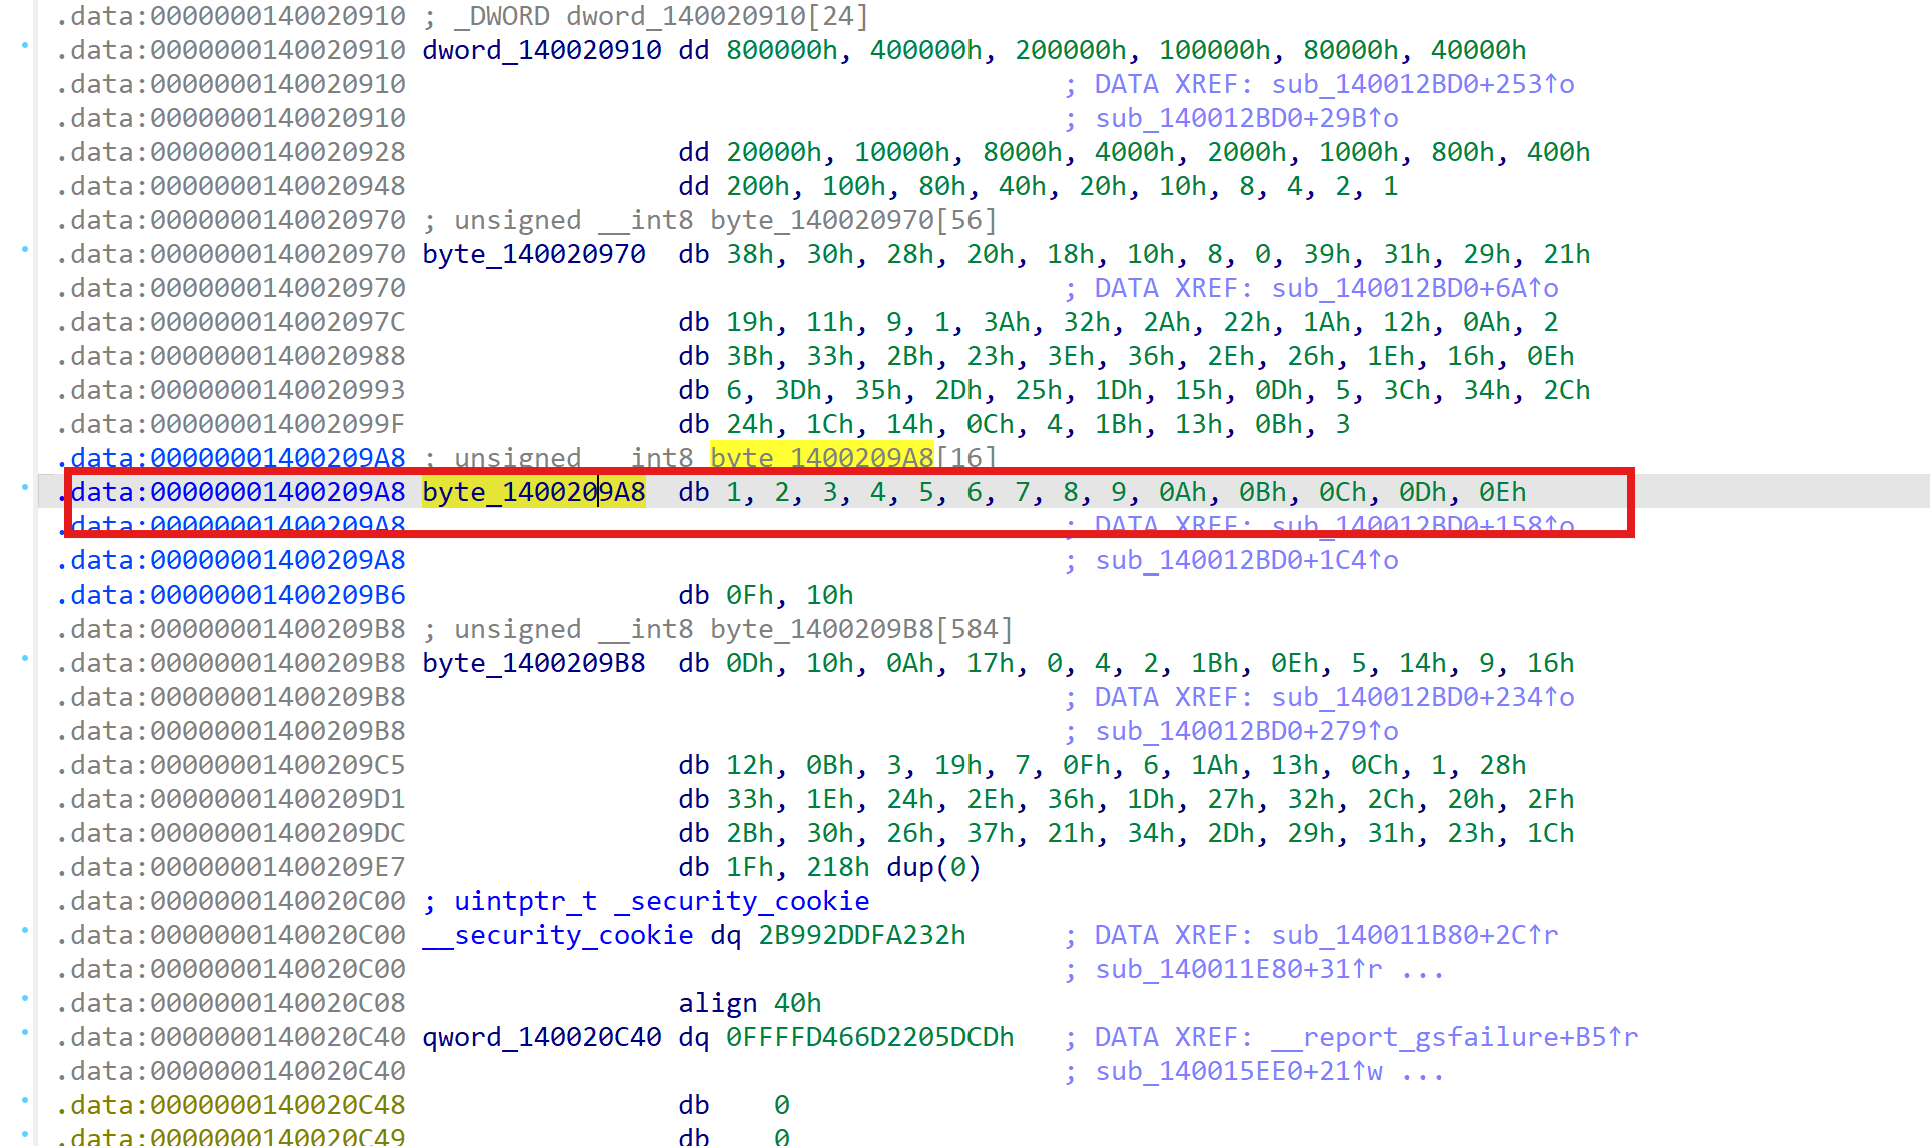Follow xref sub_140012BD0+6A↑o
Image resolution: width=1930 pixels, height=1146 pixels.
pyautogui.click(x=1414, y=288)
